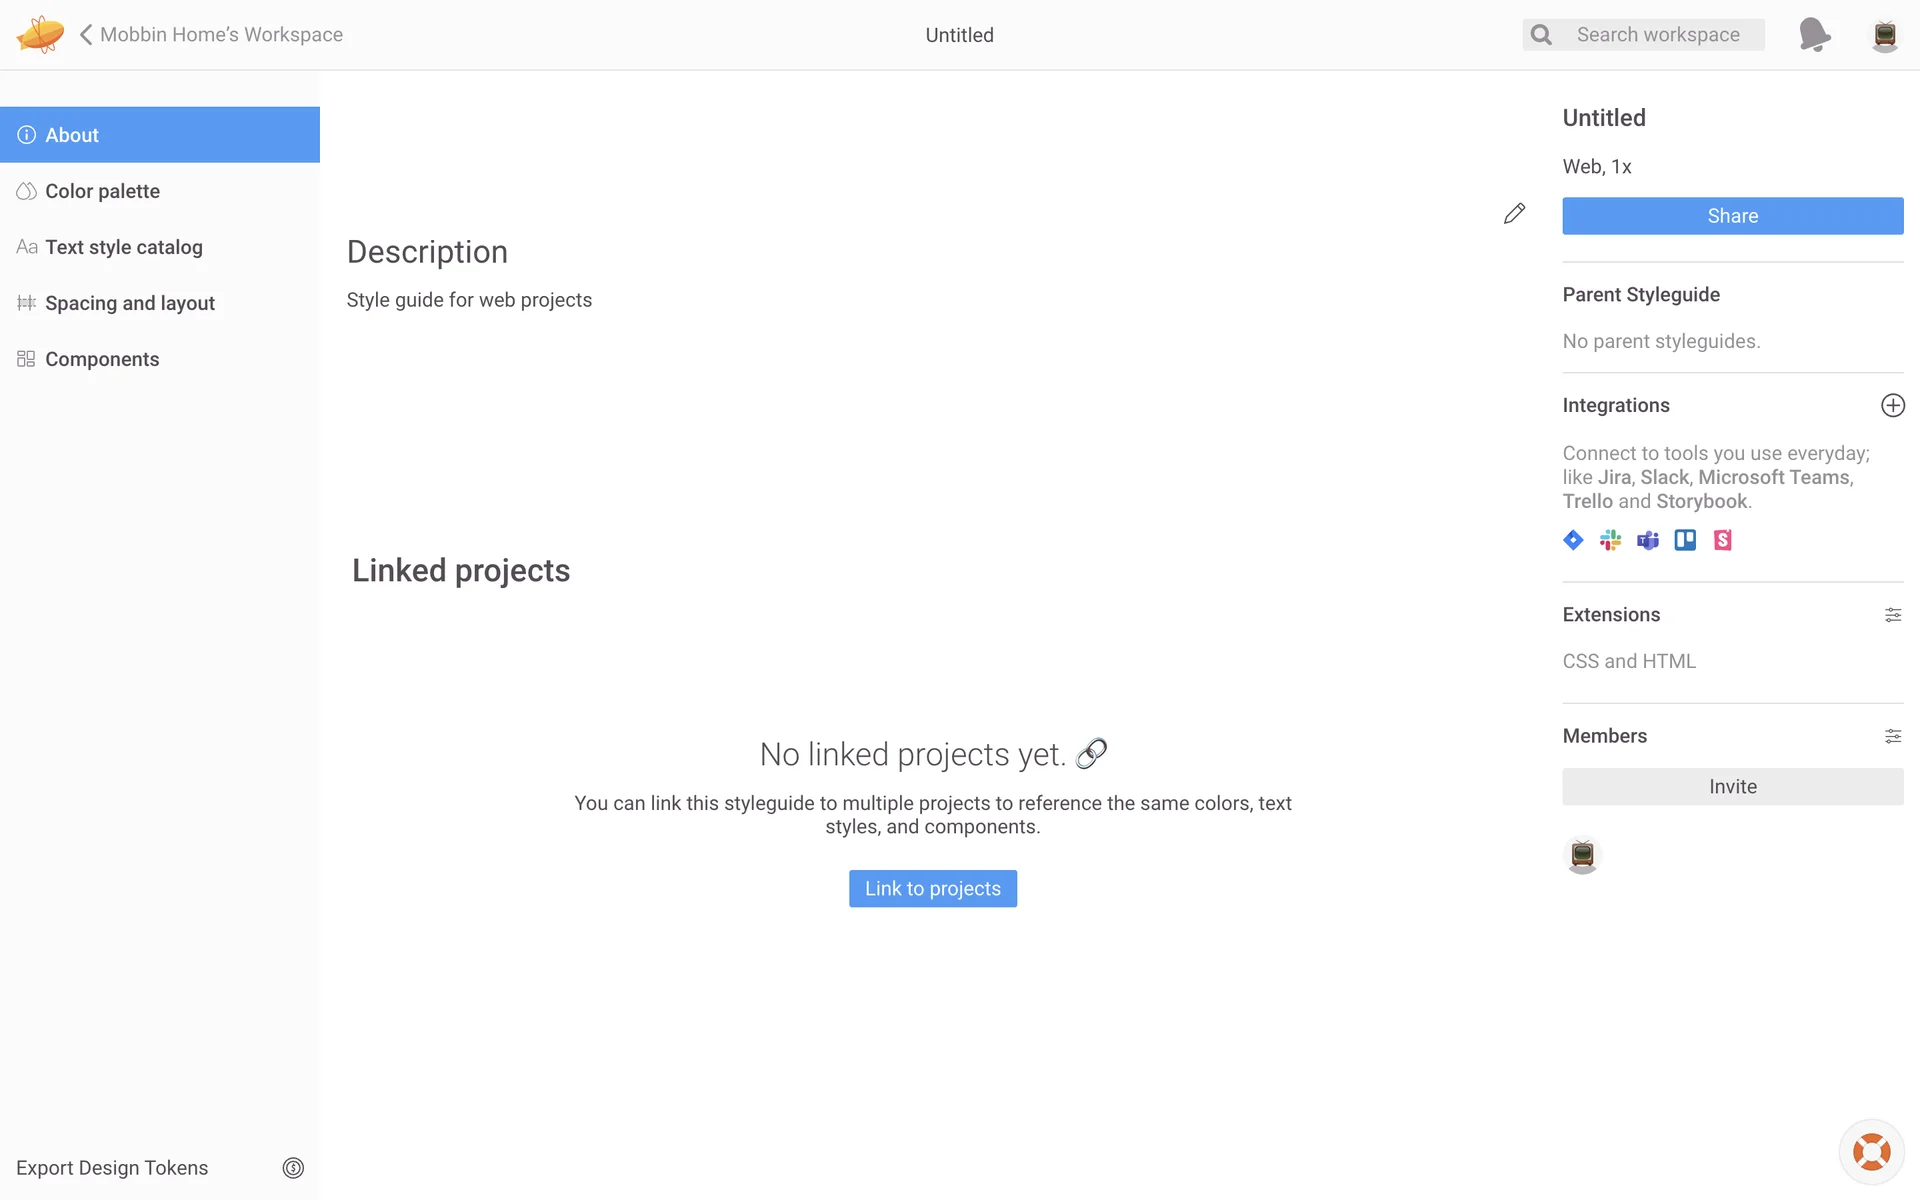Image resolution: width=1920 pixels, height=1200 pixels.
Task: Click the Link to projects button
Action: [x=932, y=888]
